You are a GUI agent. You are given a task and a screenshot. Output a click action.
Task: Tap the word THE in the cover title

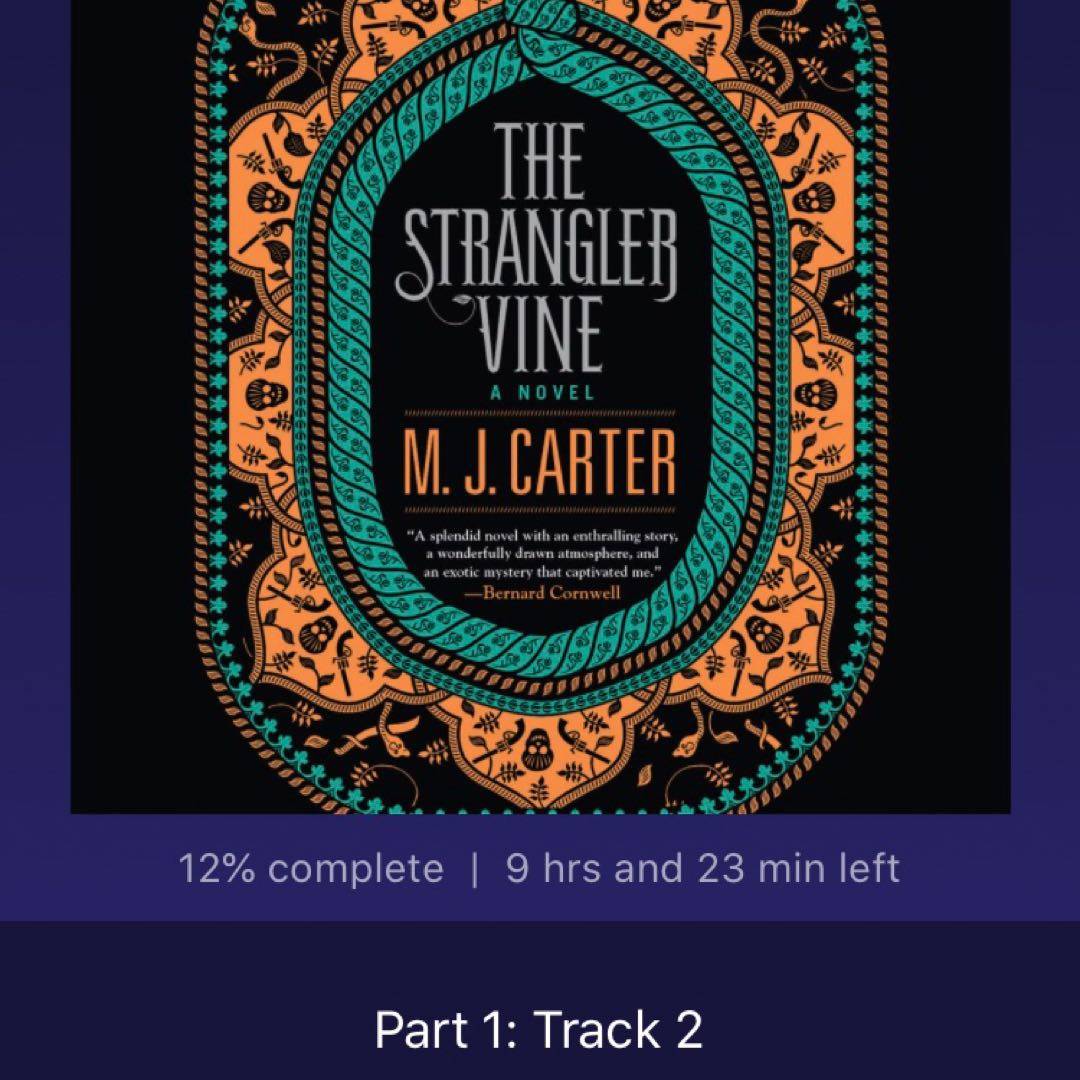coord(539,161)
